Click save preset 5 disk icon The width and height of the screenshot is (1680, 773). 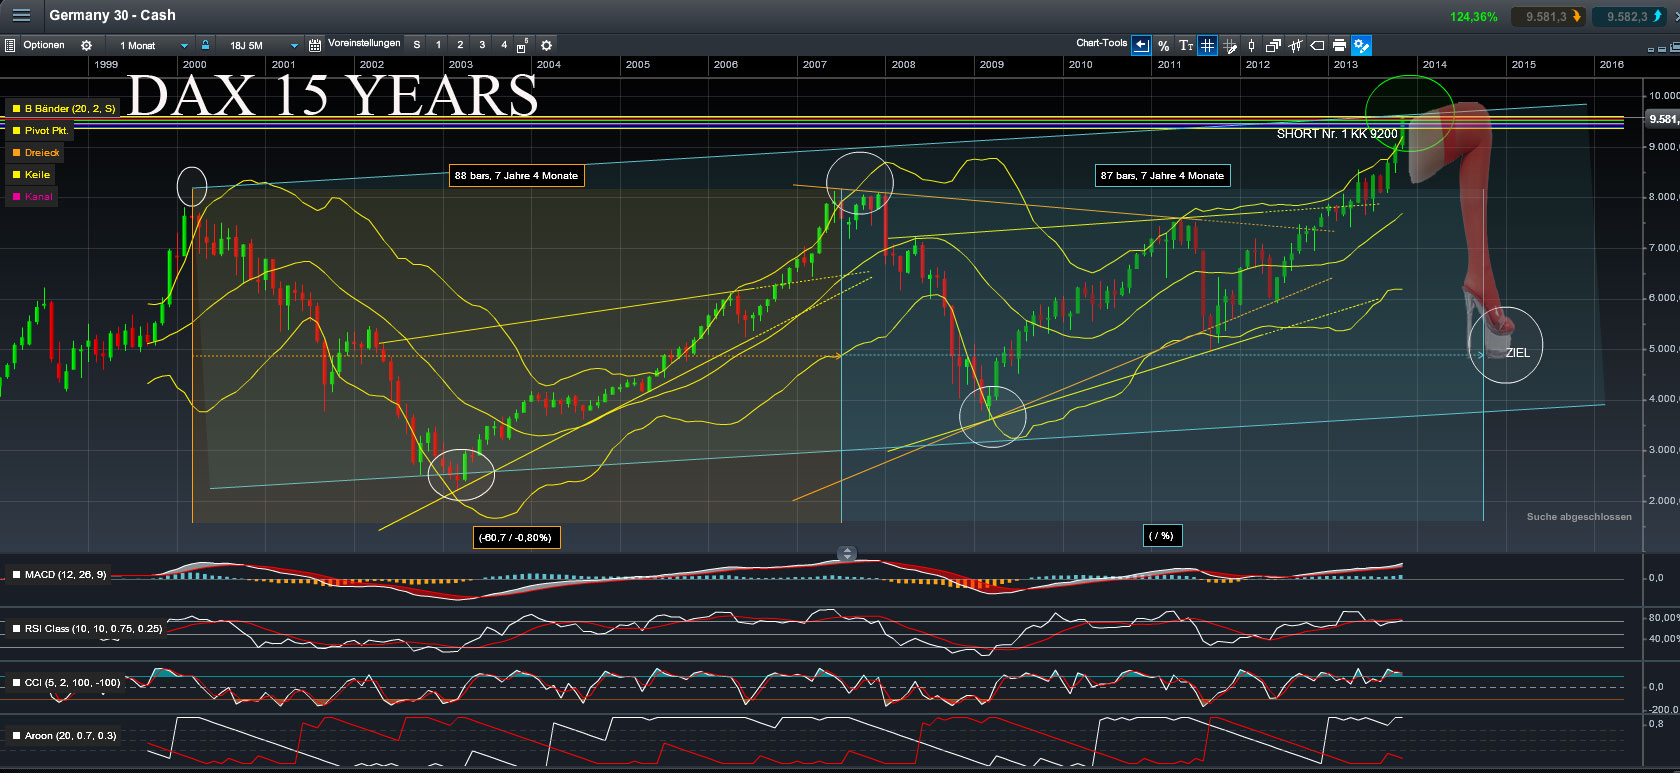click(522, 45)
